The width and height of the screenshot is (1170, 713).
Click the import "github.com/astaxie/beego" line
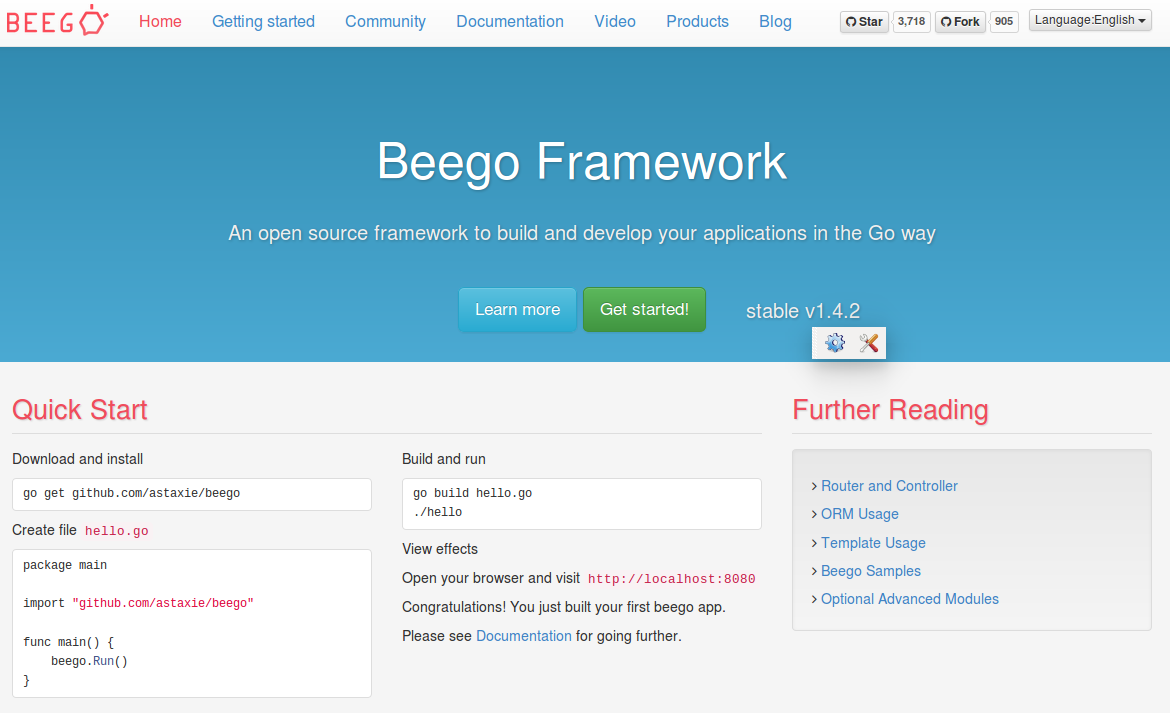(138, 603)
